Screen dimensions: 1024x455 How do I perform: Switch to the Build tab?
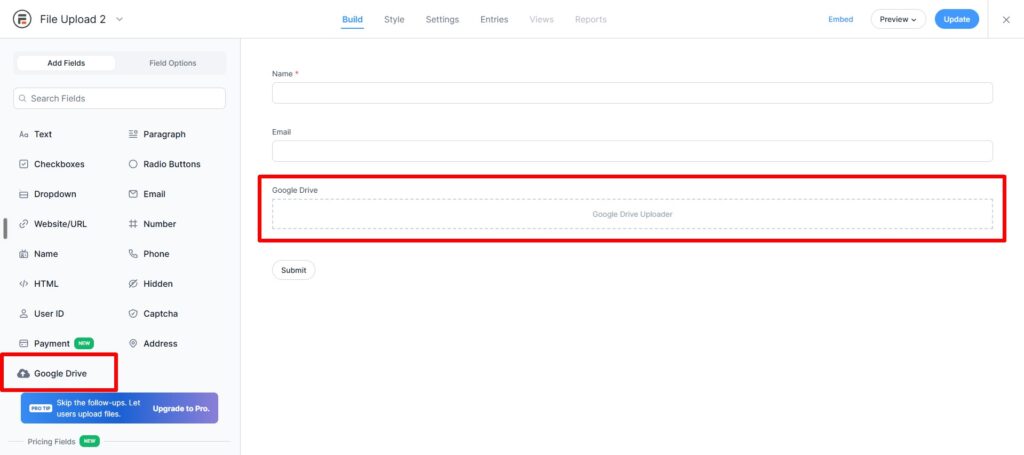(353, 20)
